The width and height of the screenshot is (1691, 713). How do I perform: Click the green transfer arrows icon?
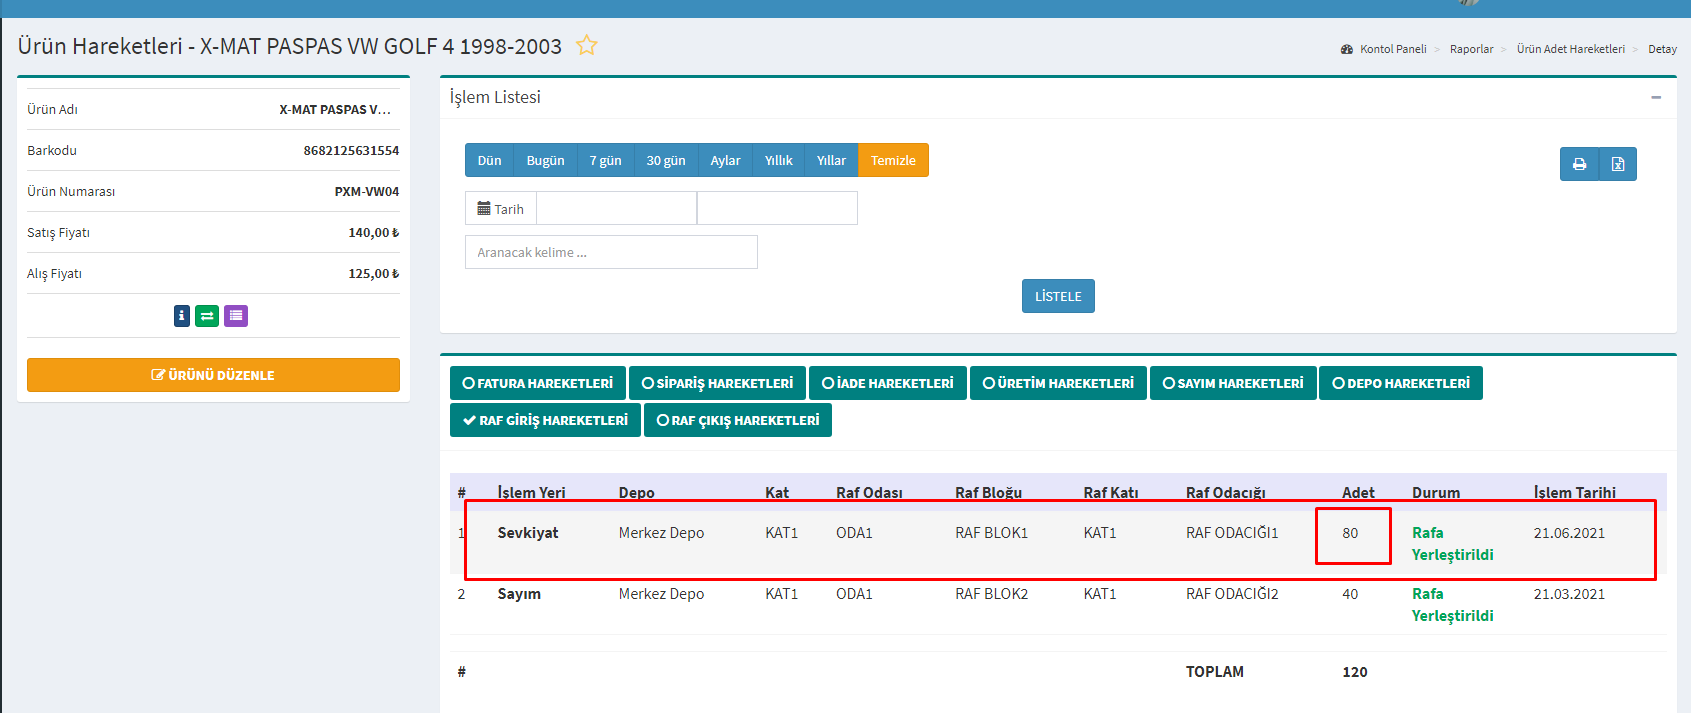click(x=207, y=316)
